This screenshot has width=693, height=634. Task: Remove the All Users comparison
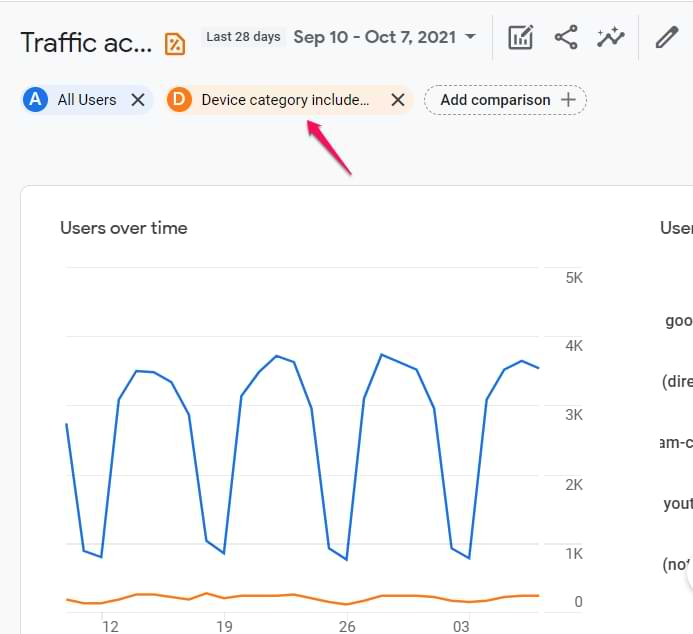click(x=138, y=100)
